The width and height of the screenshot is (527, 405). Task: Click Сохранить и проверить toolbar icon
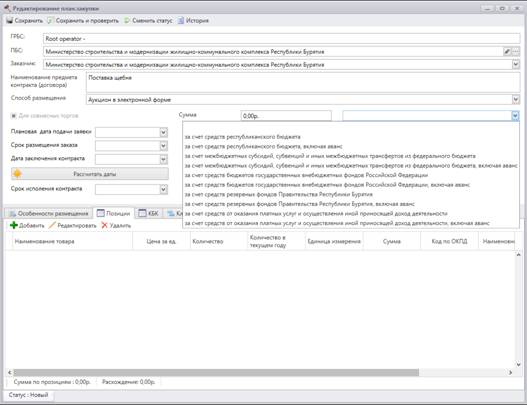pos(50,21)
